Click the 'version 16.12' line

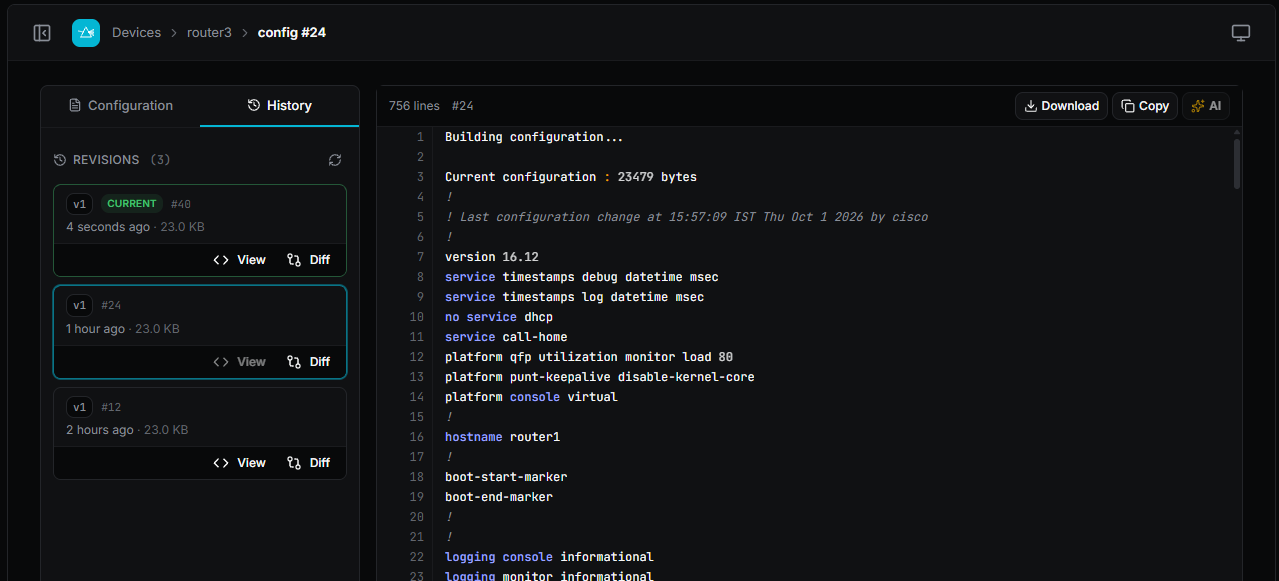tap(492, 257)
